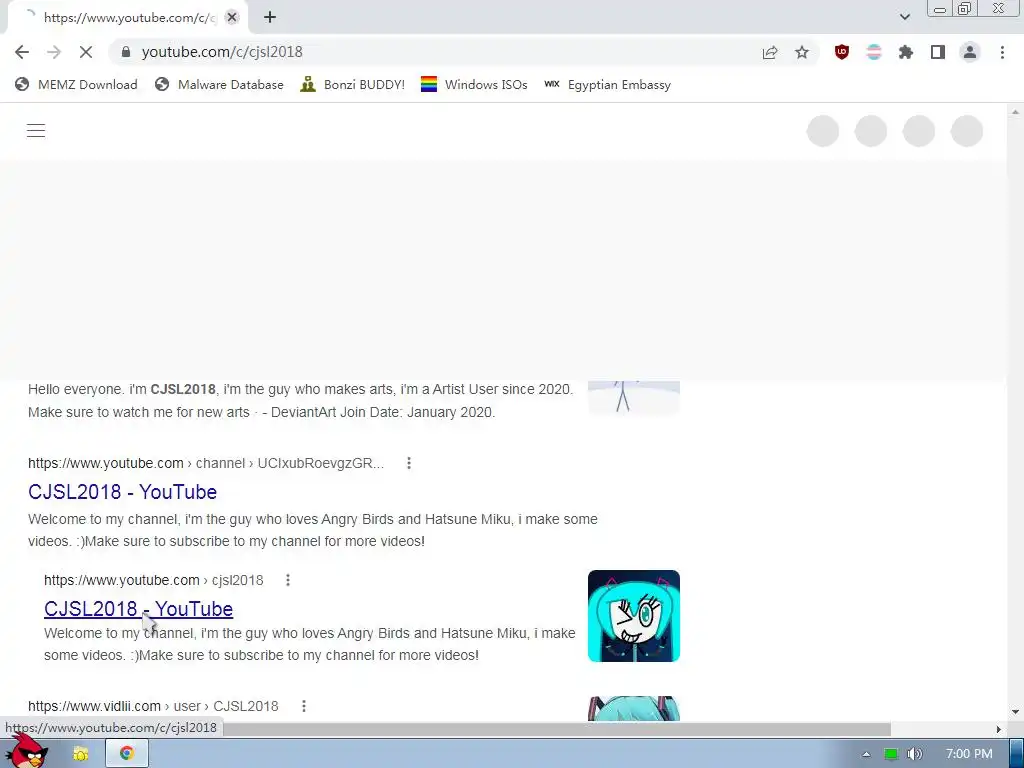
Task: Go back to the previous page
Action: pos(22,52)
